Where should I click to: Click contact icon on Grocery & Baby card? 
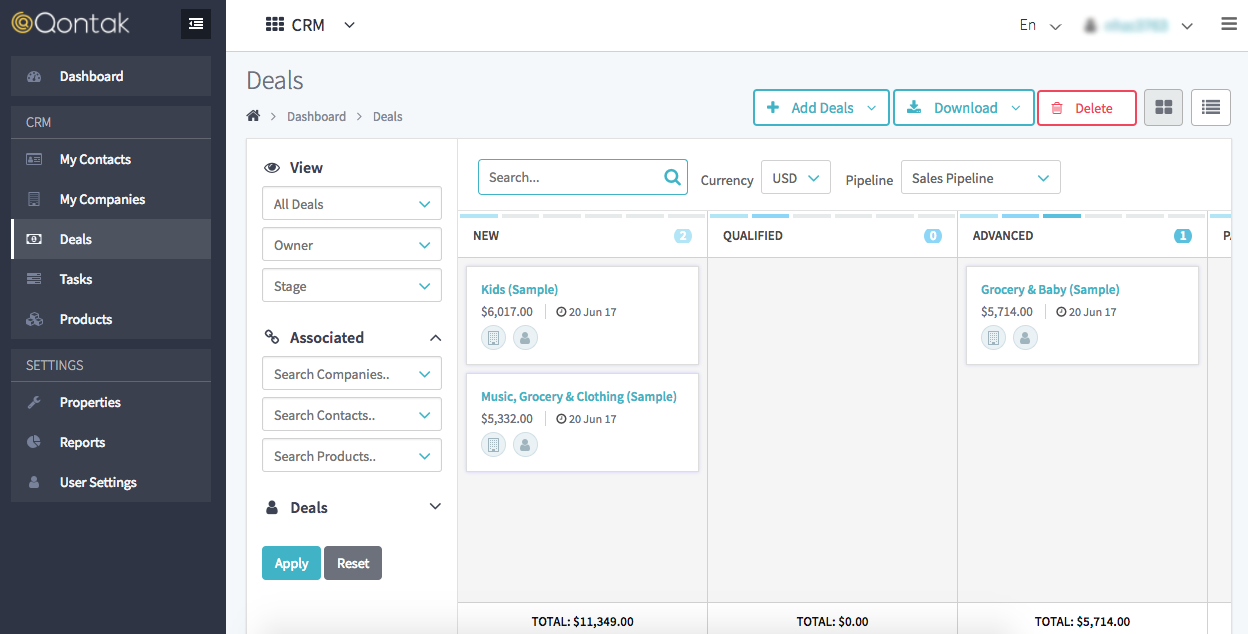point(1025,338)
